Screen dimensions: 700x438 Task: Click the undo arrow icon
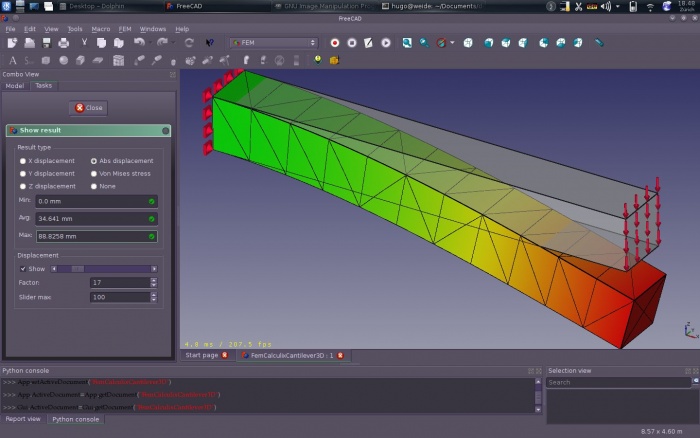click(x=139, y=43)
